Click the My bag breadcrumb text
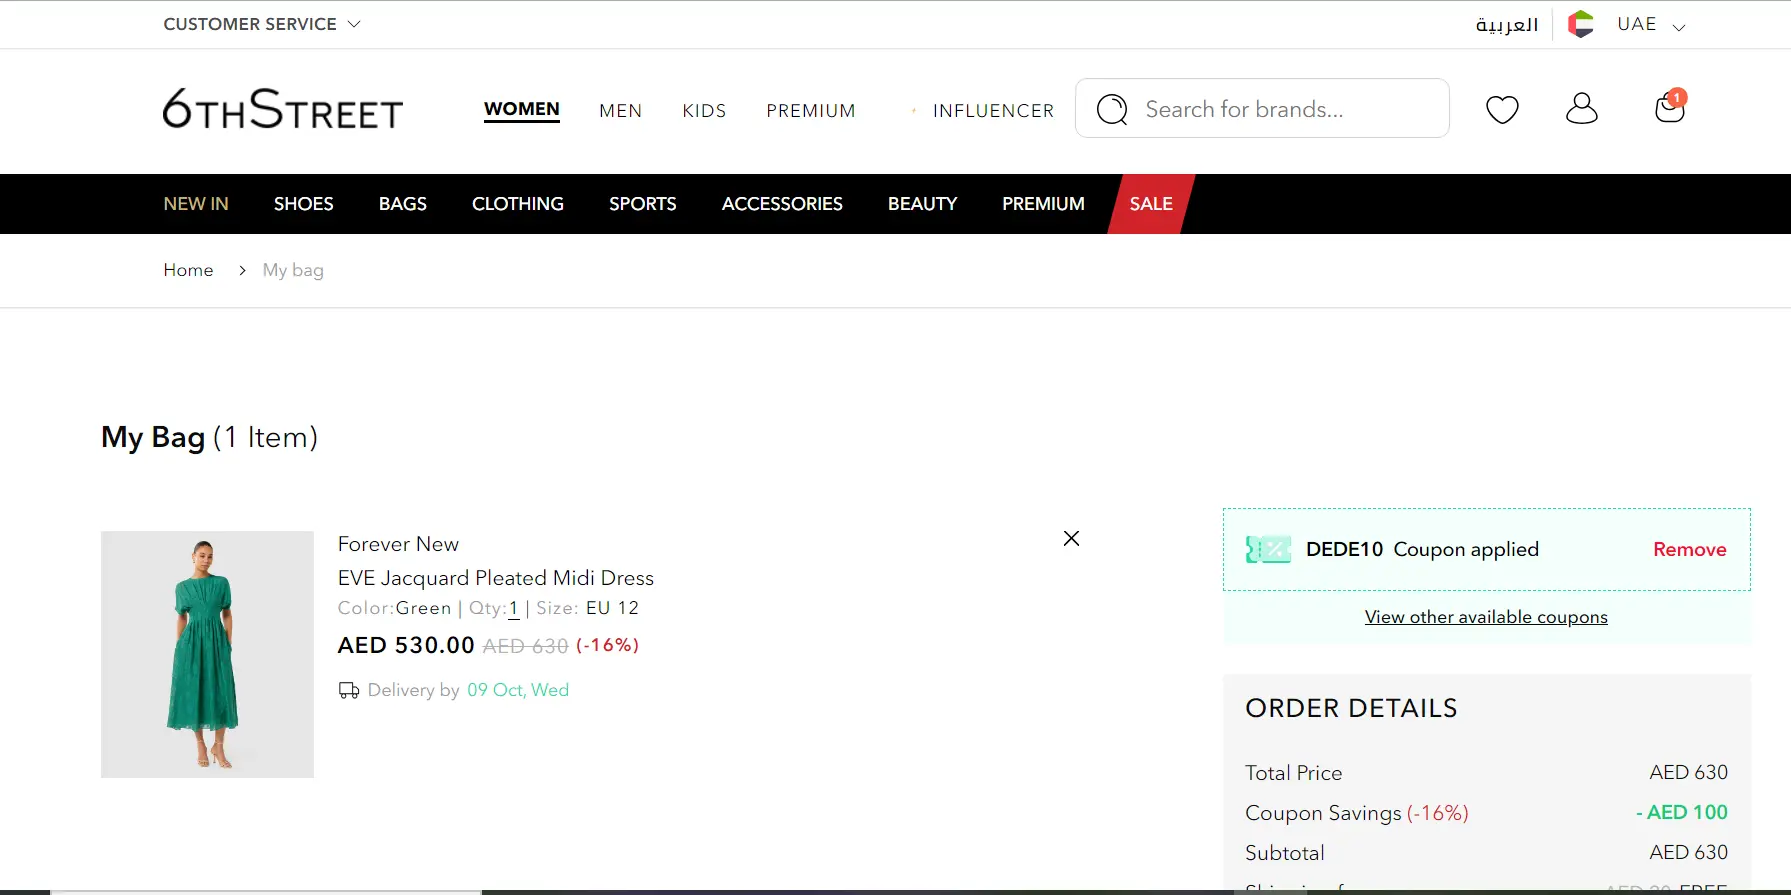Viewport: 1791px width, 895px height. (293, 270)
